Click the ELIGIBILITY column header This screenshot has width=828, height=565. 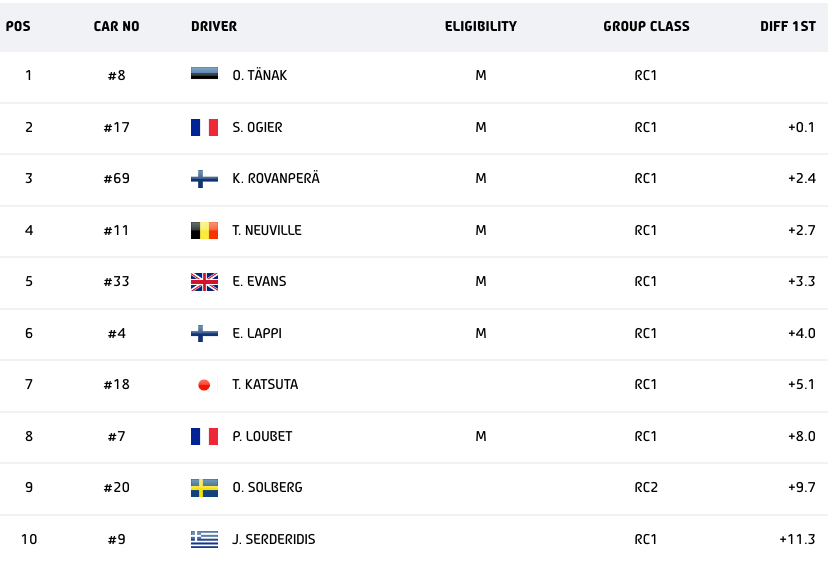click(481, 27)
